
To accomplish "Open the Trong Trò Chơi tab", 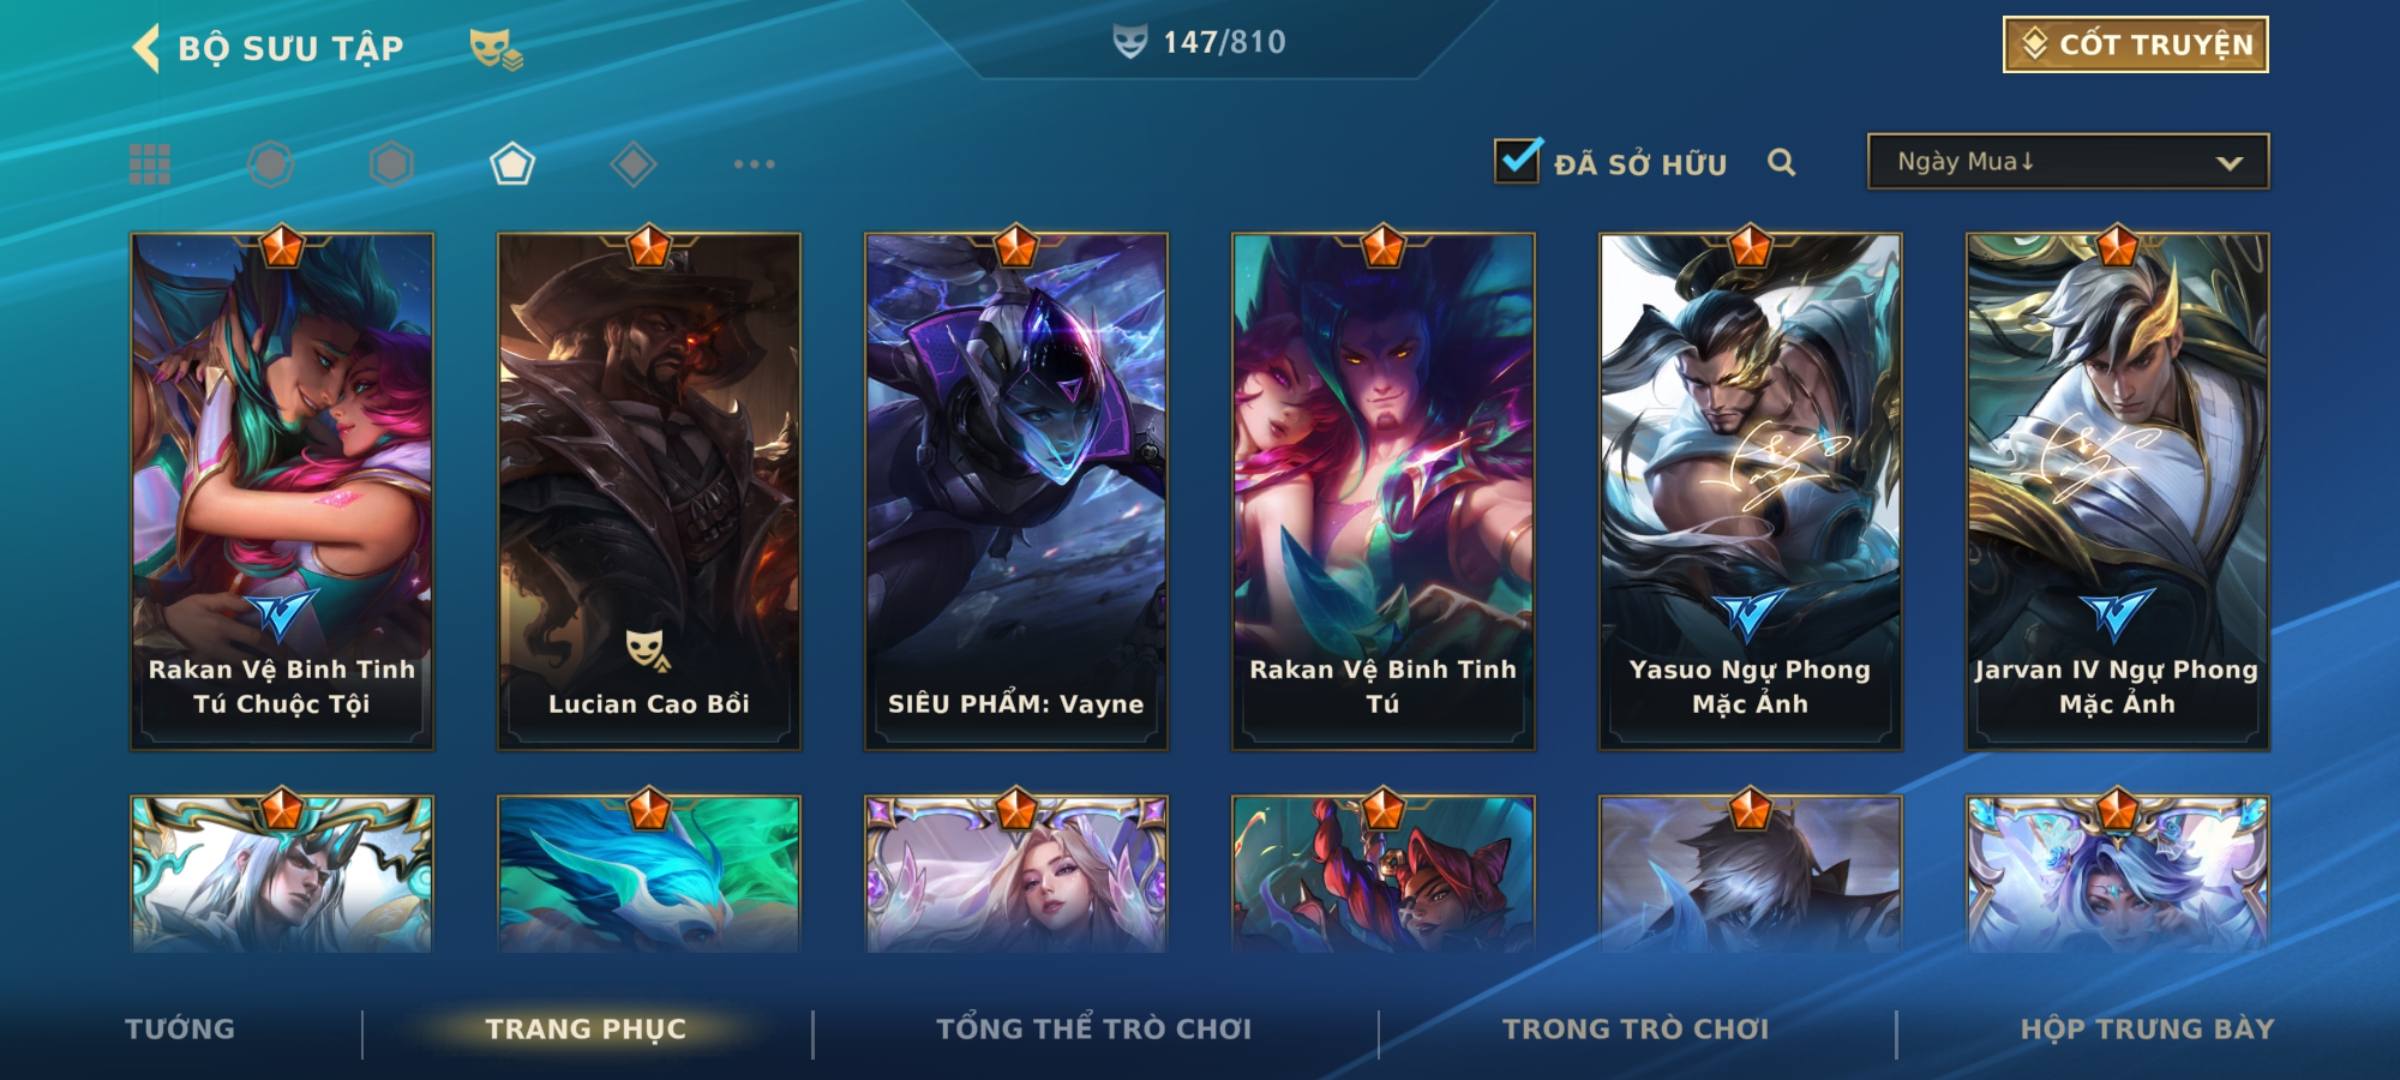I will tap(1636, 1029).
